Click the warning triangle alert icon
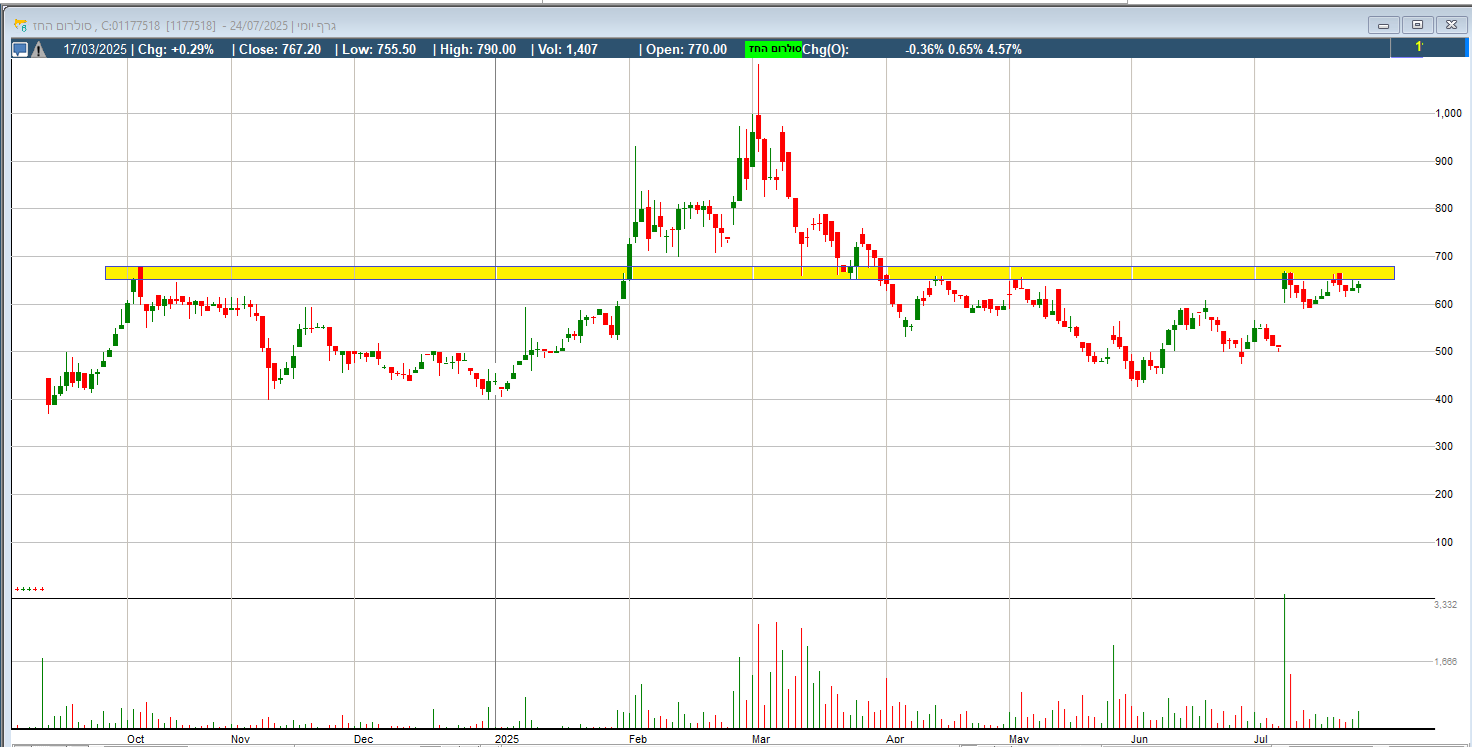The image size is (1472, 747). click(x=38, y=49)
